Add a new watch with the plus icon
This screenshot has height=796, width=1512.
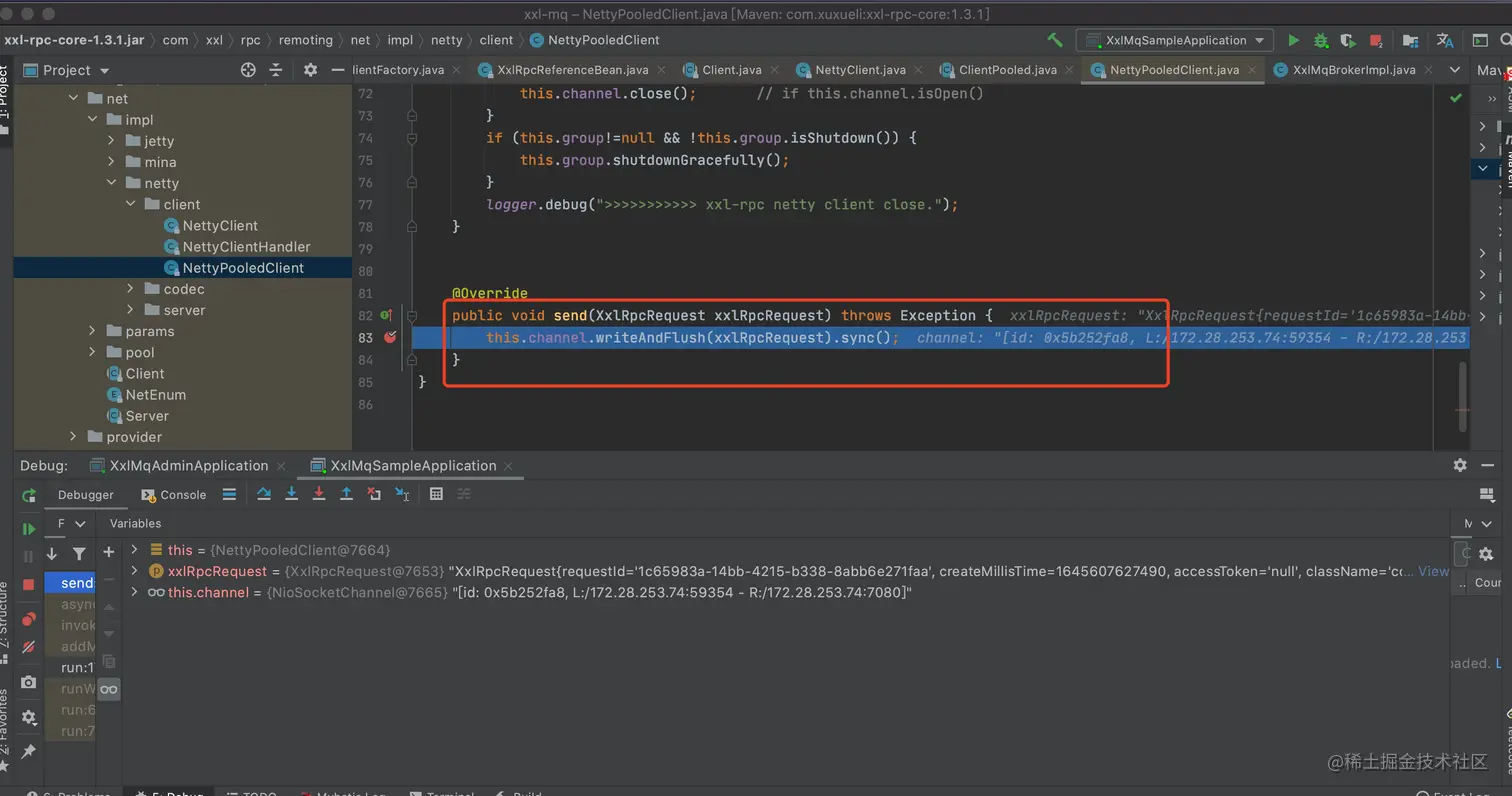(109, 551)
